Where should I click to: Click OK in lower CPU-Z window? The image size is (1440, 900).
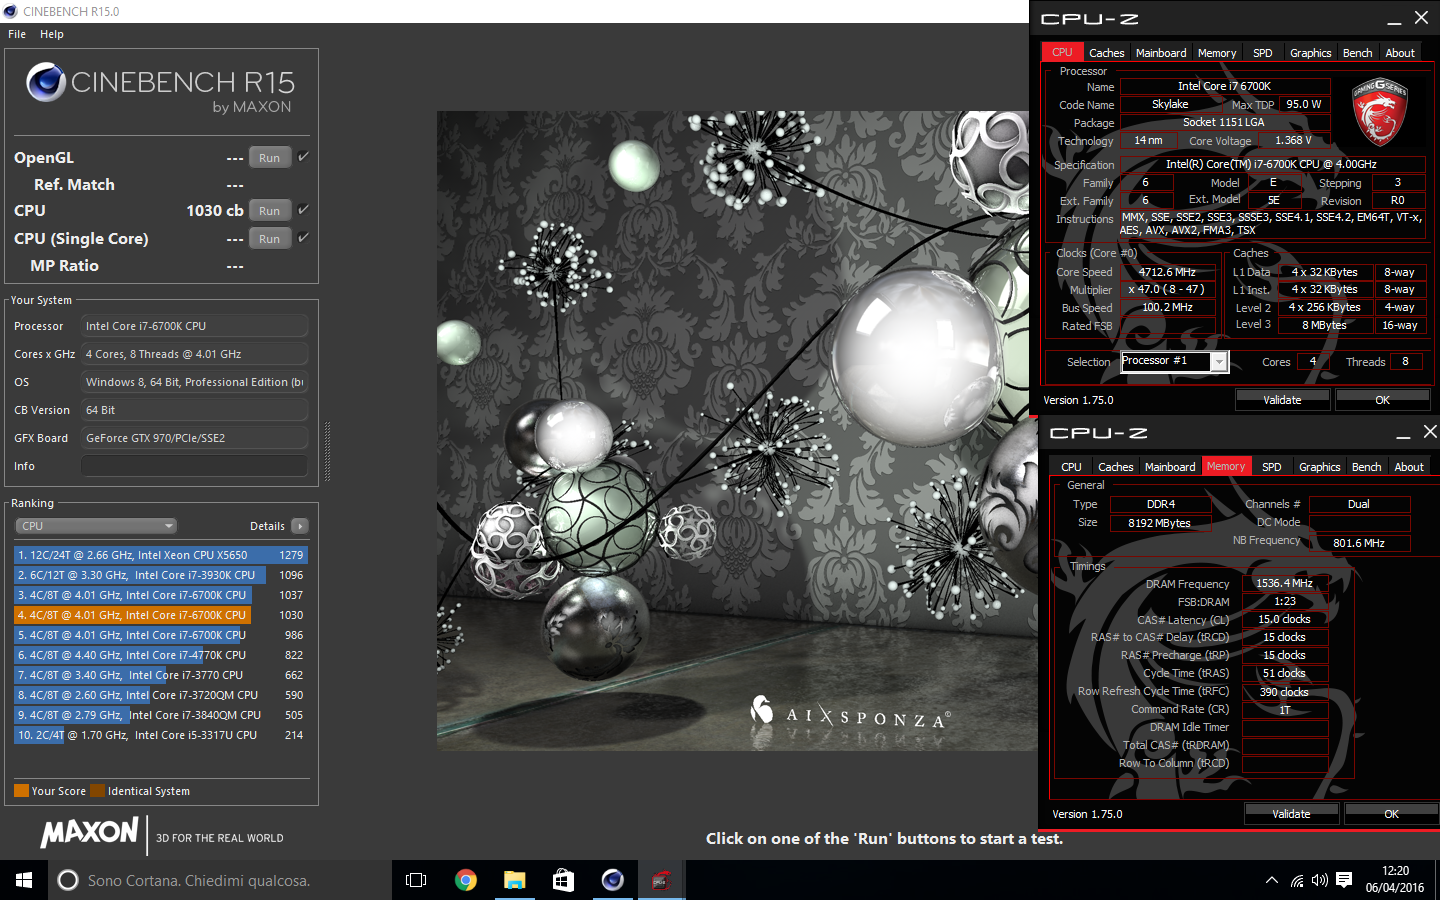point(1391,814)
